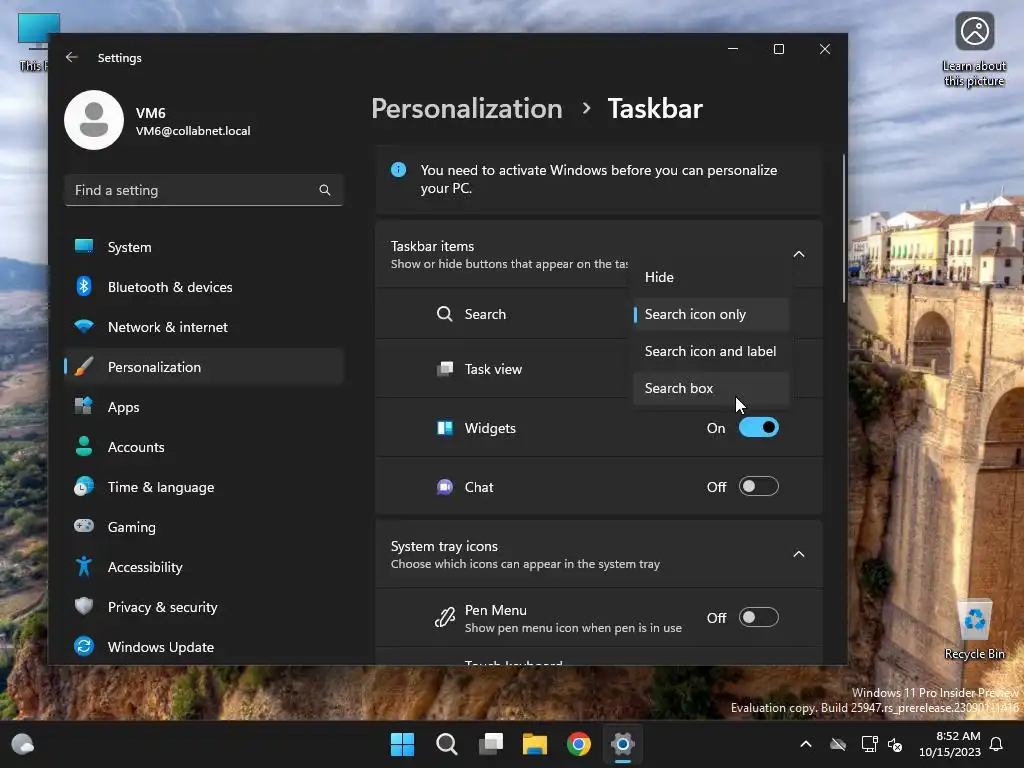Click the search magnifier in Find a setting
Image resolution: width=1024 pixels, height=768 pixels.
[325, 190]
